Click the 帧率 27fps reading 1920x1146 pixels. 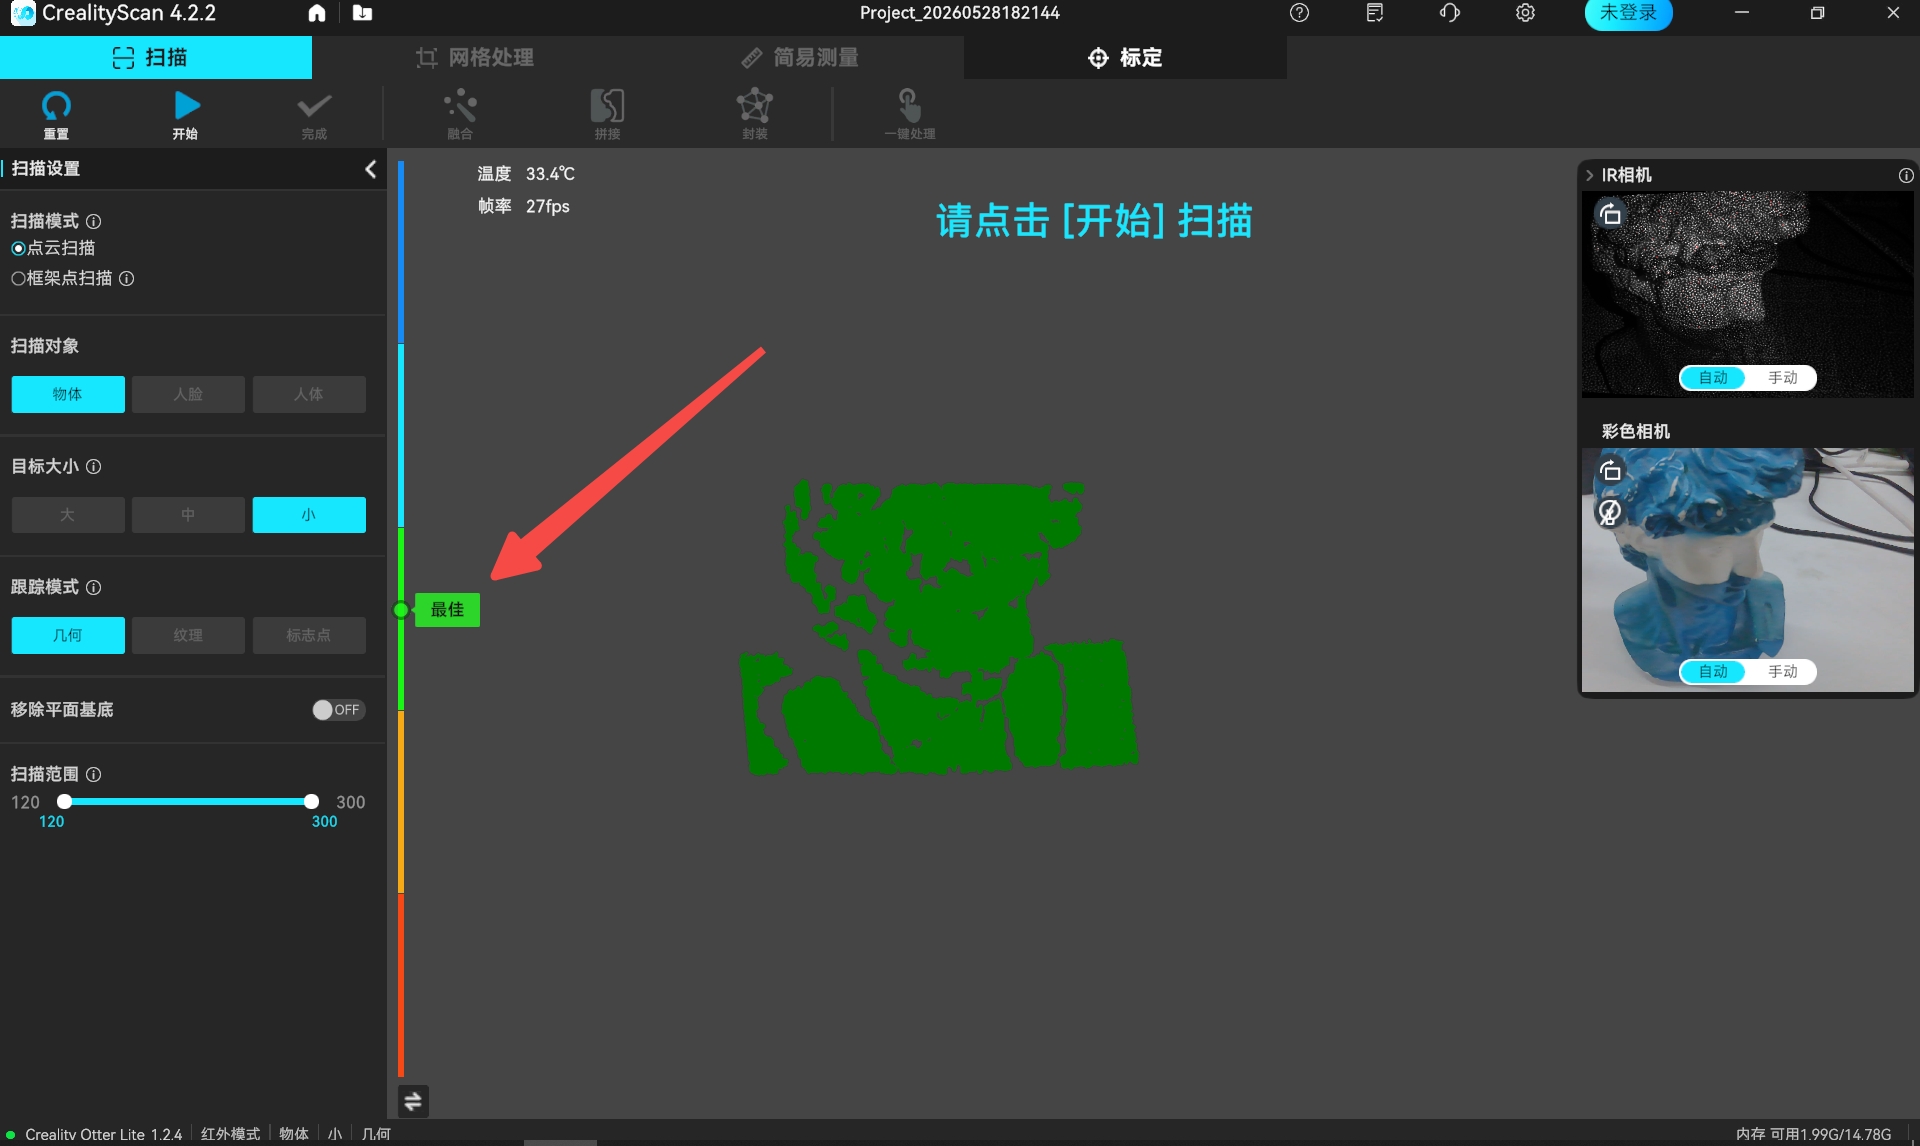coord(523,206)
